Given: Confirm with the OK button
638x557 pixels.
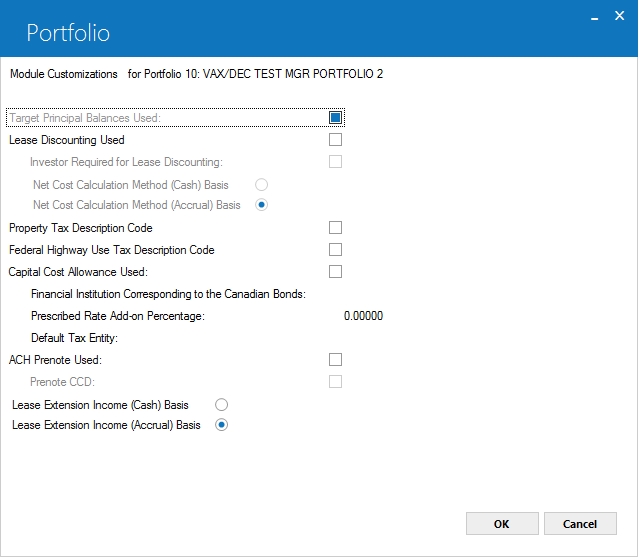Looking at the screenshot, I should [502, 524].
